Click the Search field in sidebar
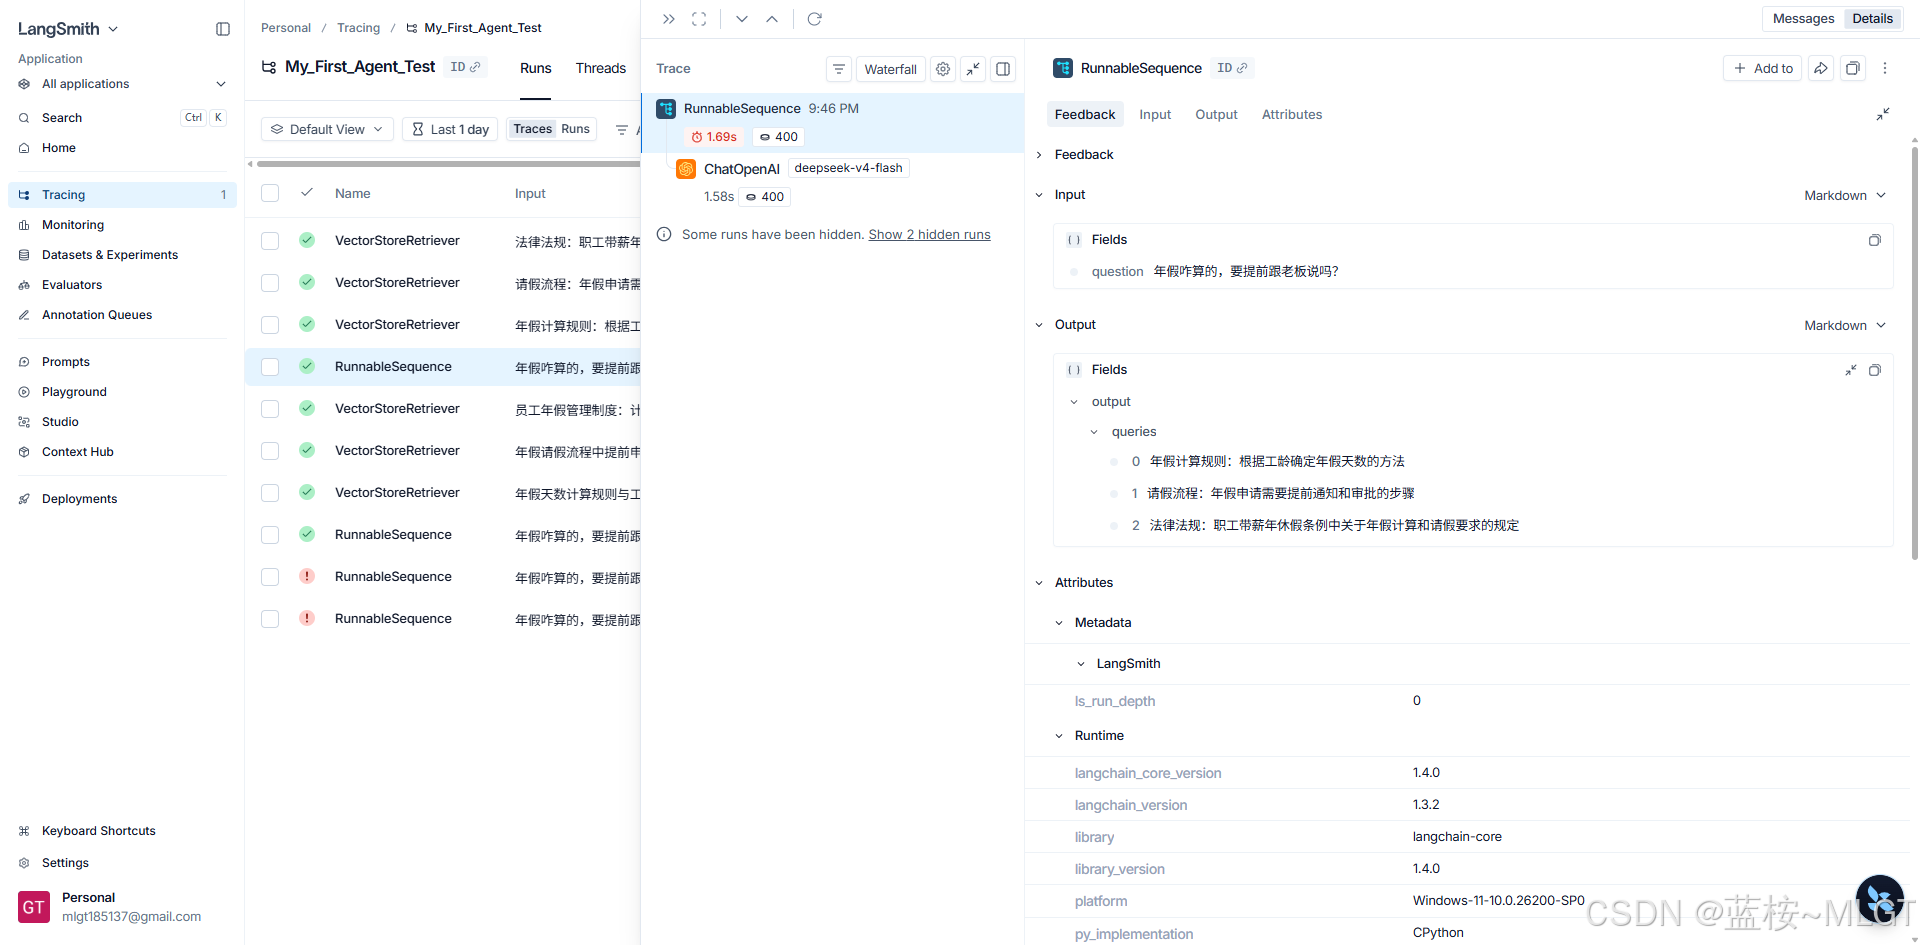This screenshot has width=1920, height=945. [122, 118]
